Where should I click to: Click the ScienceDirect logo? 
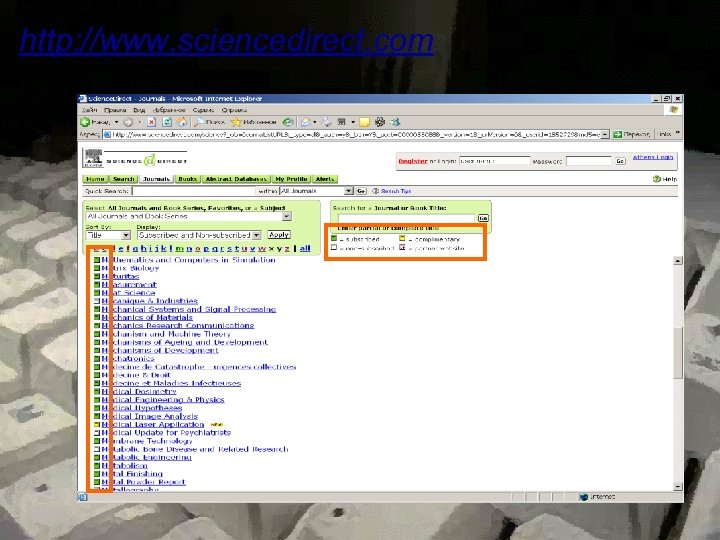pyautogui.click(x=135, y=159)
